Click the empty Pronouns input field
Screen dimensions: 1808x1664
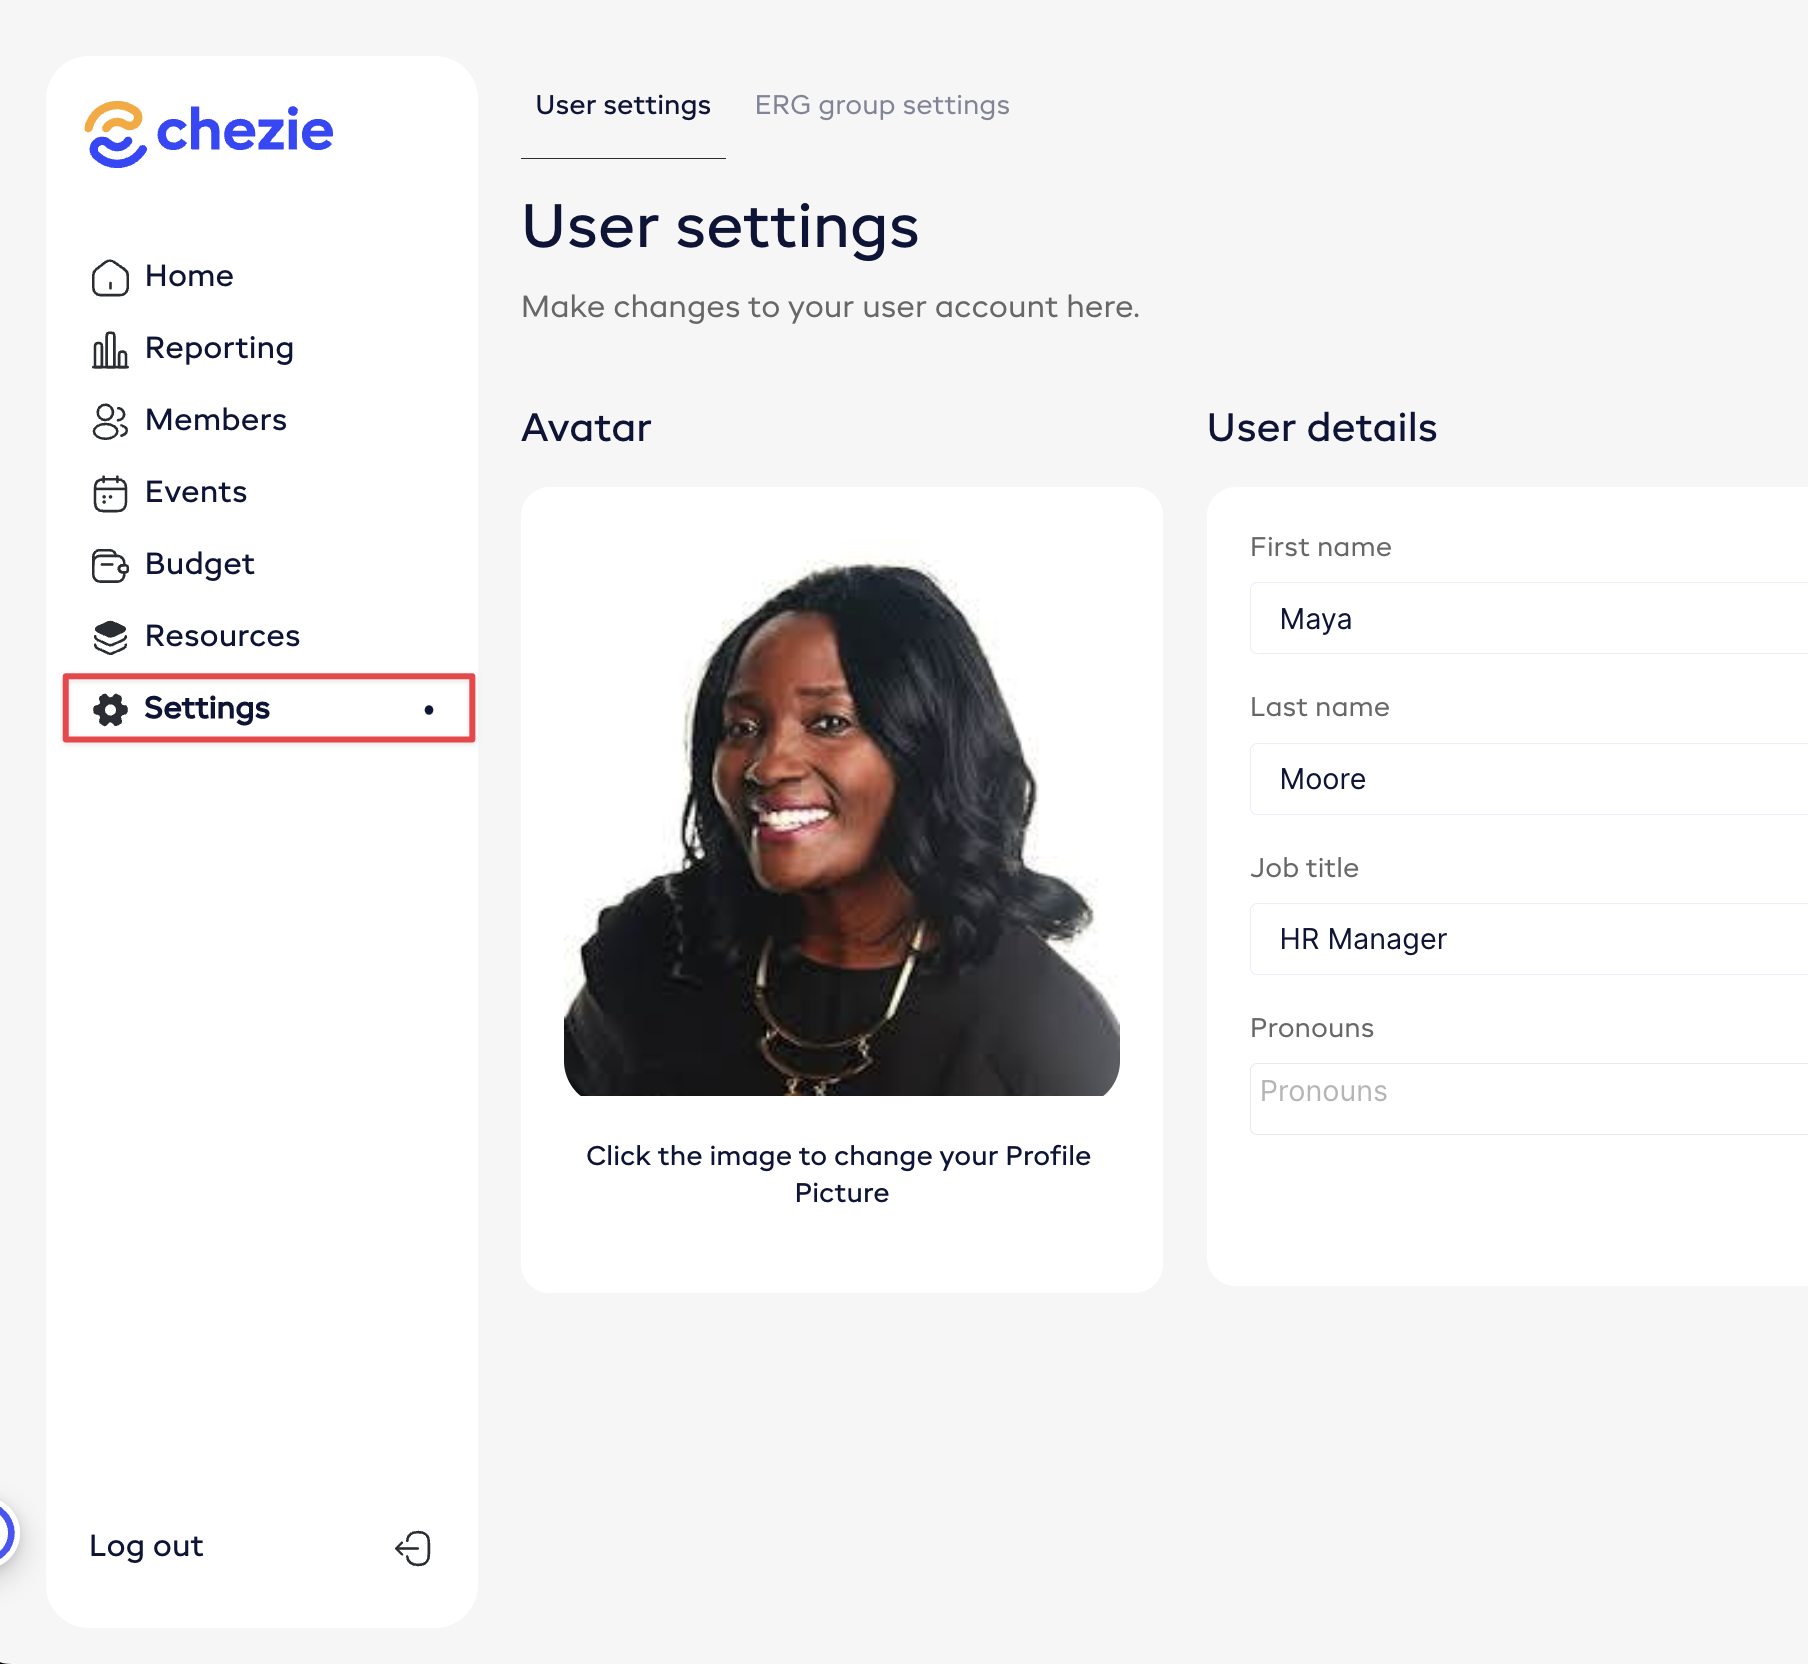pyautogui.click(x=1529, y=1098)
